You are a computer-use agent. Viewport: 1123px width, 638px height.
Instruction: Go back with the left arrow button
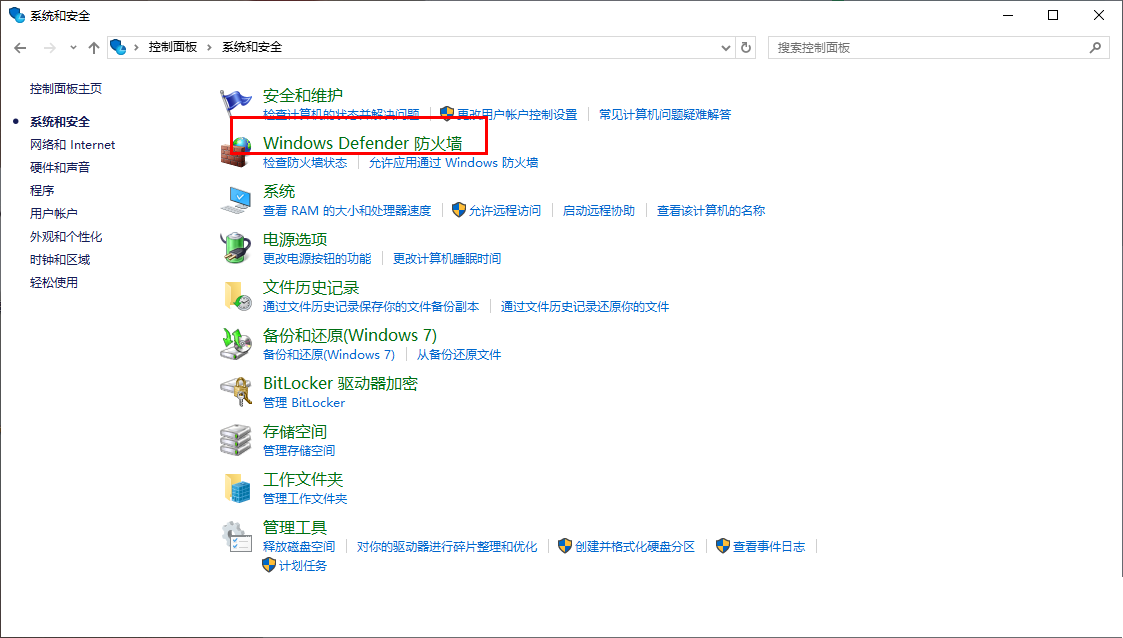pyautogui.click(x=20, y=48)
